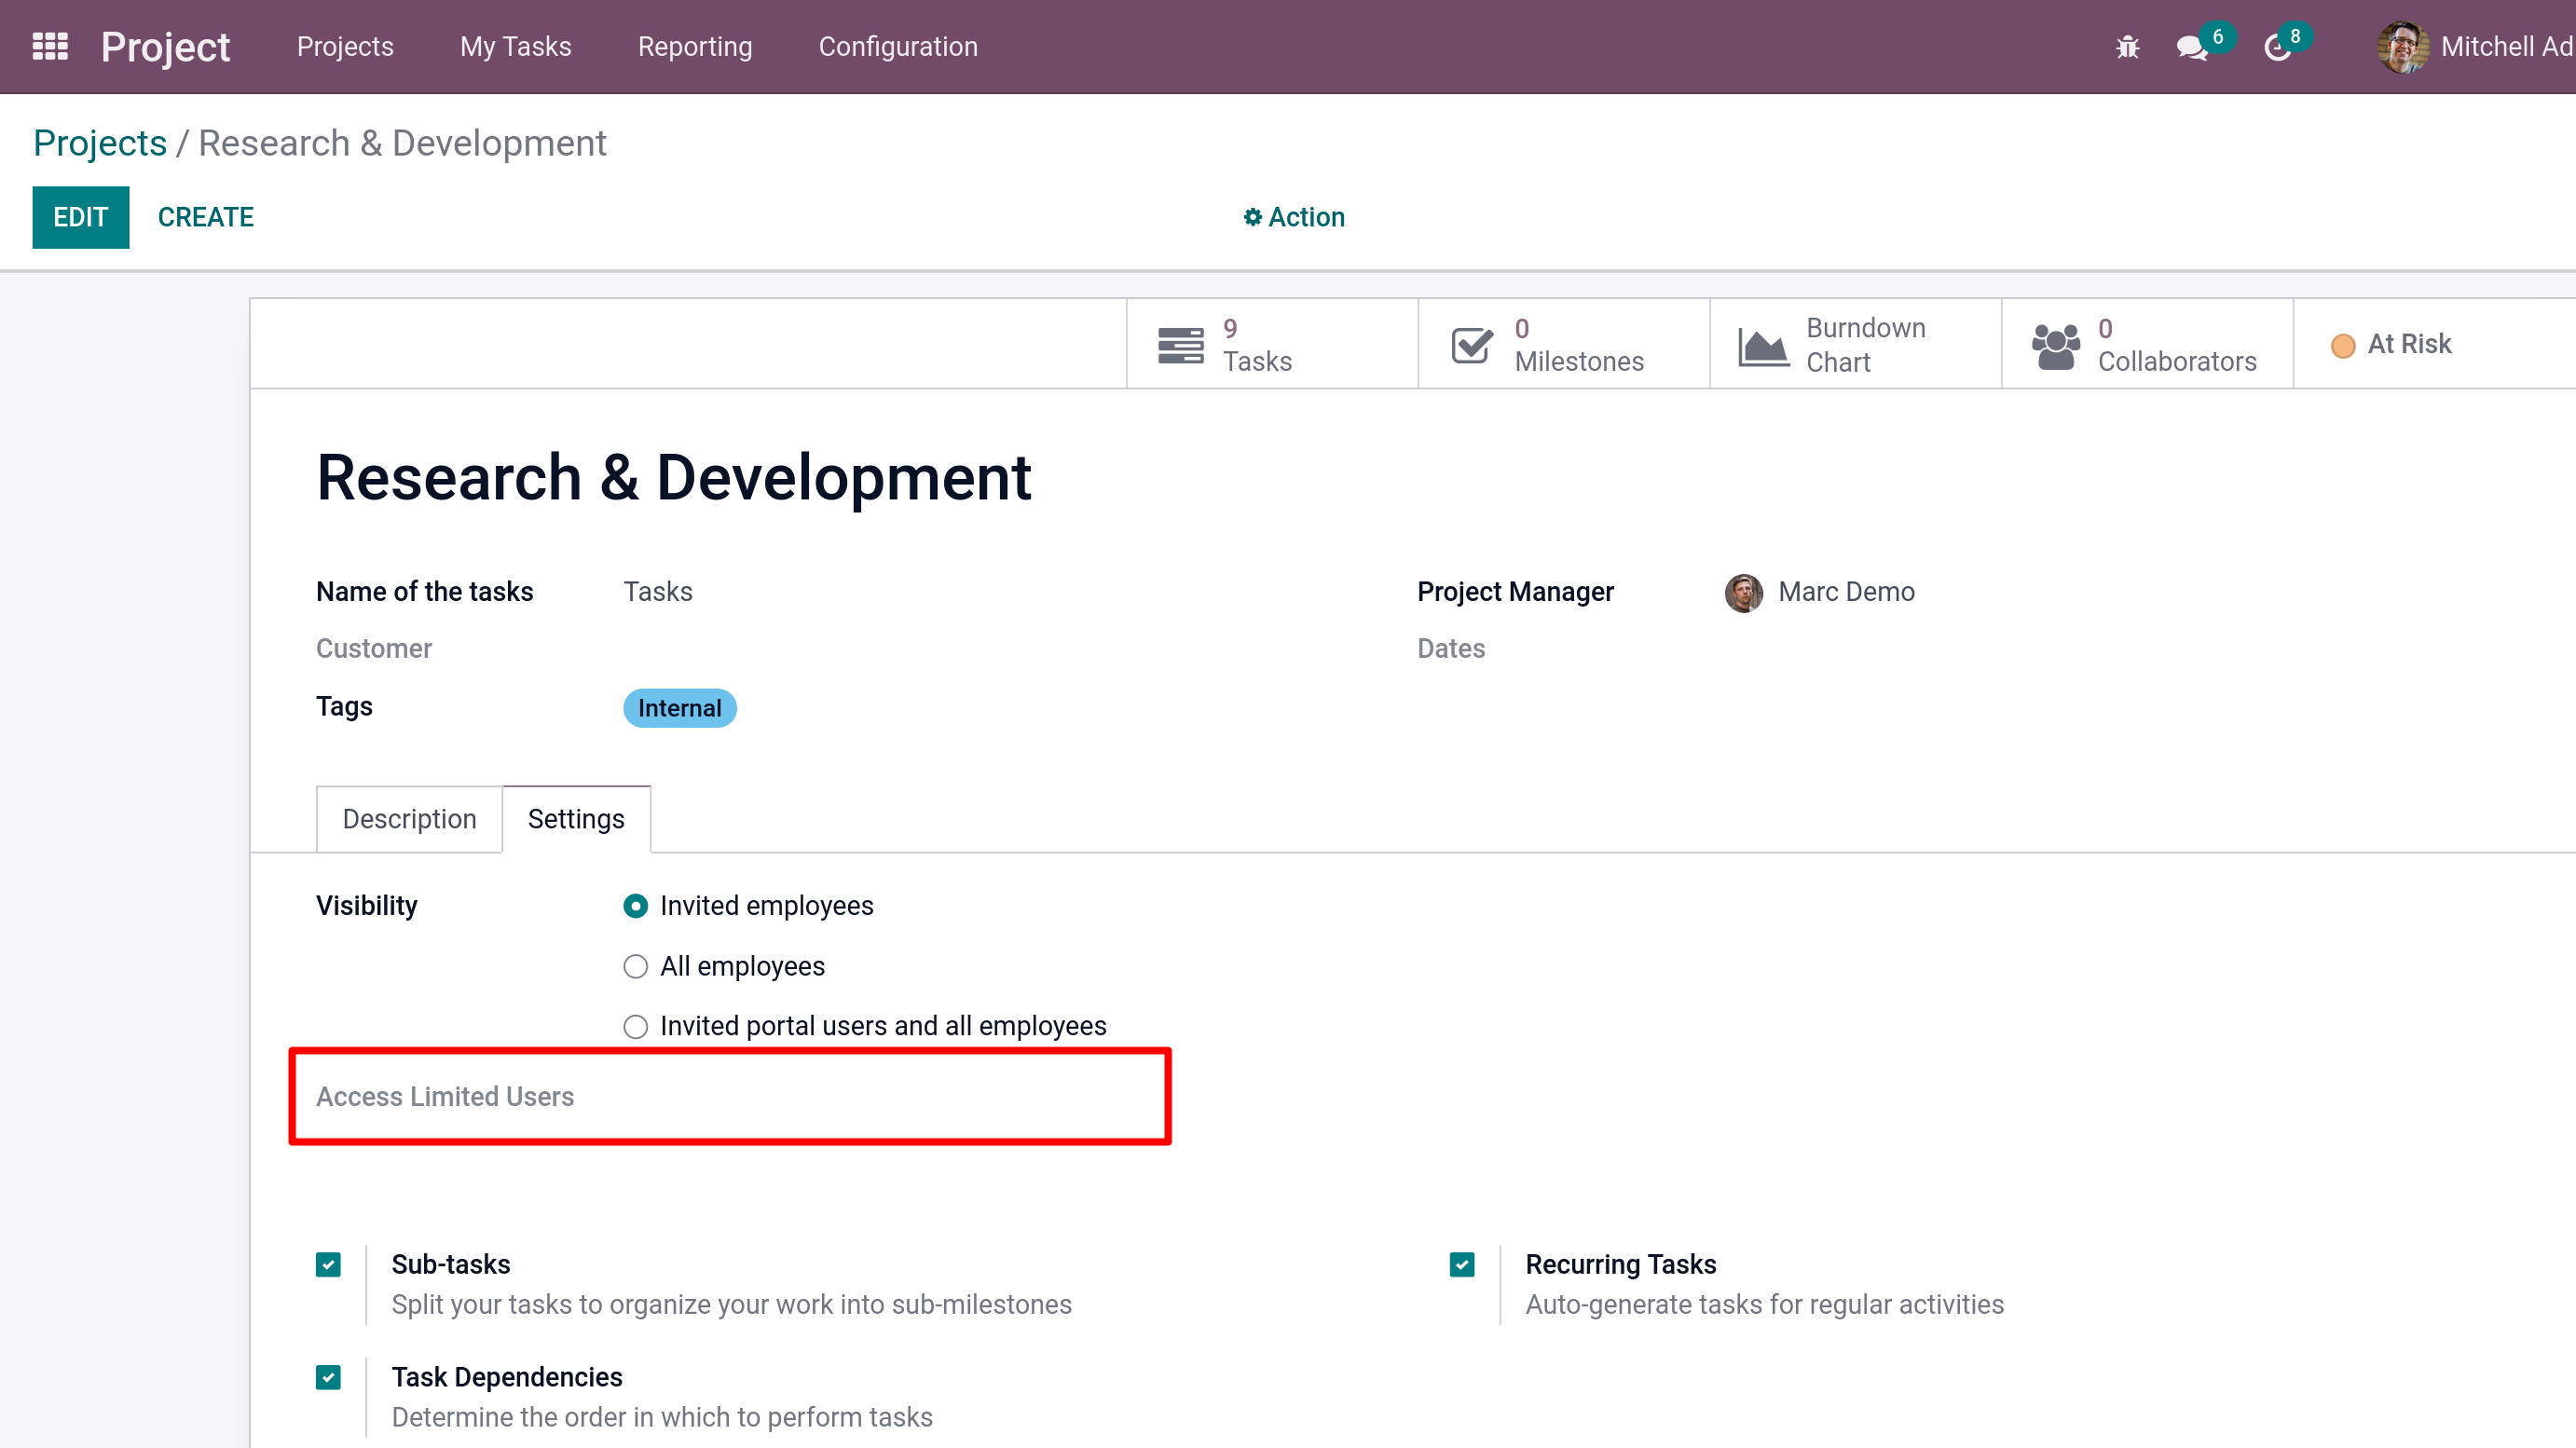2576x1448 pixels.
Task: Open the activities clock icon
Action: point(2277,47)
